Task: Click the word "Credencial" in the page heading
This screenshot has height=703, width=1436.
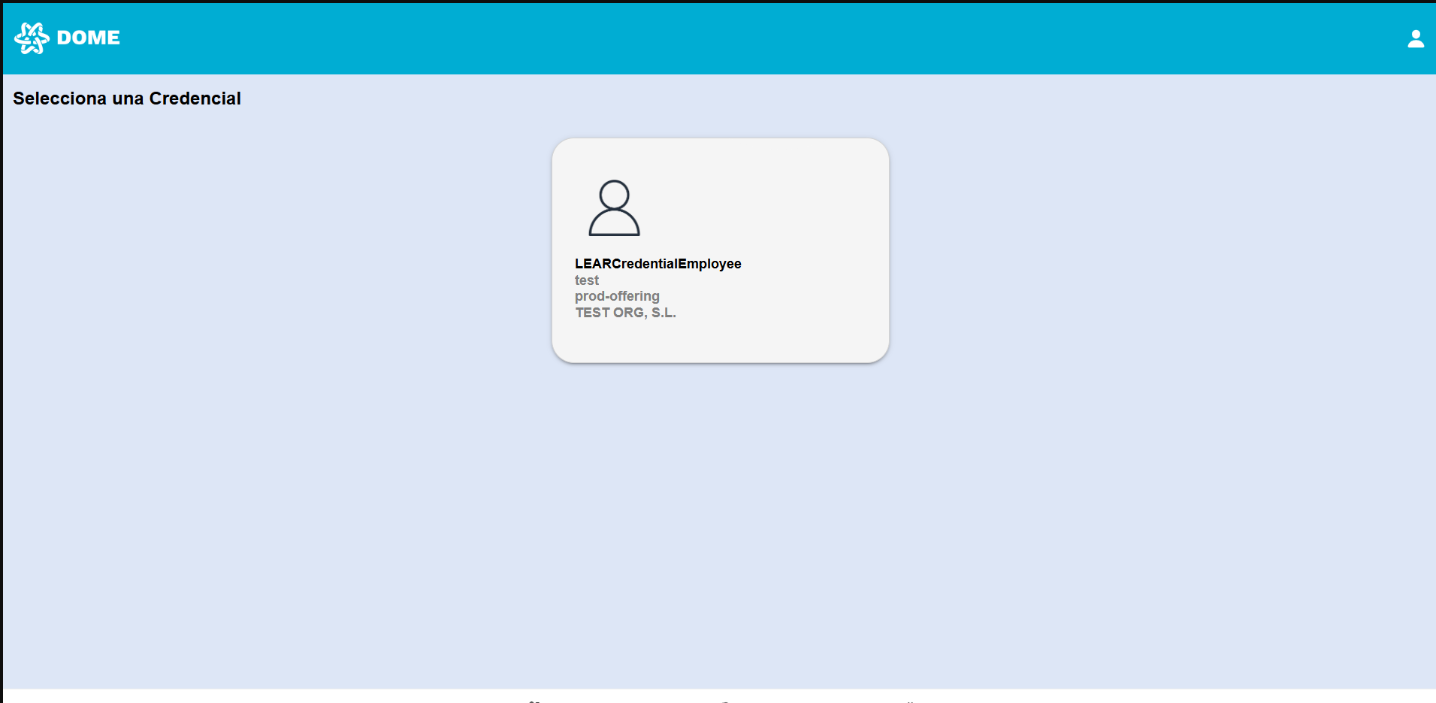Action: point(195,99)
